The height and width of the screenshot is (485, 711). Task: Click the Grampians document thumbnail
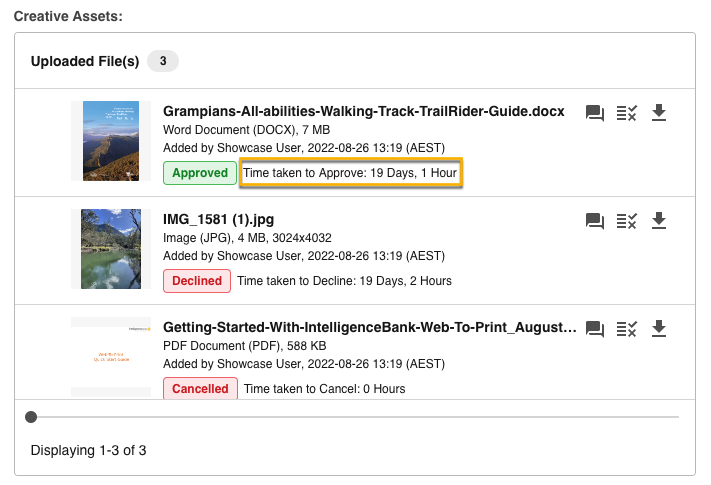click(111, 141)
